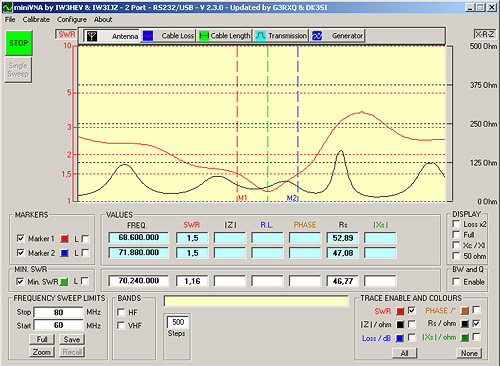Screen dimensions: 500x366
Task: Click the blue Loss / dB colour swatch
Action: (400, 338)
